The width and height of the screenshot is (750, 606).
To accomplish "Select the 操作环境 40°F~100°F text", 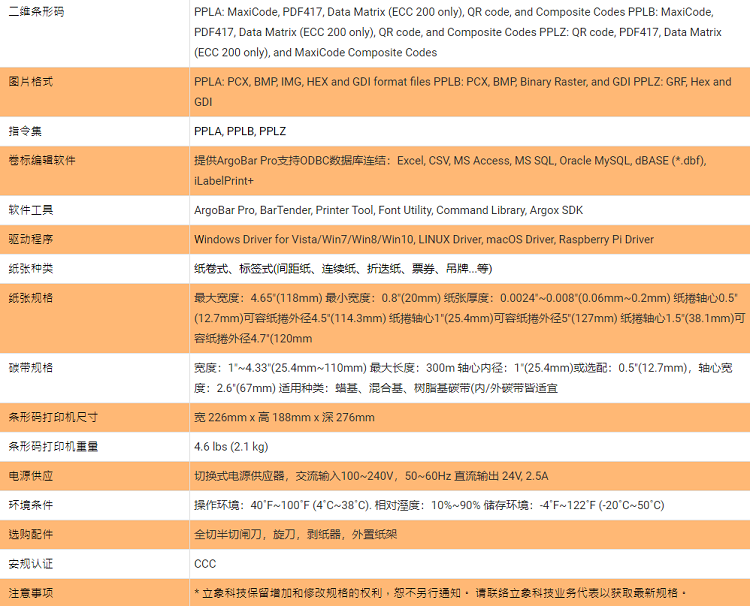I will click(x=429, y=505).
